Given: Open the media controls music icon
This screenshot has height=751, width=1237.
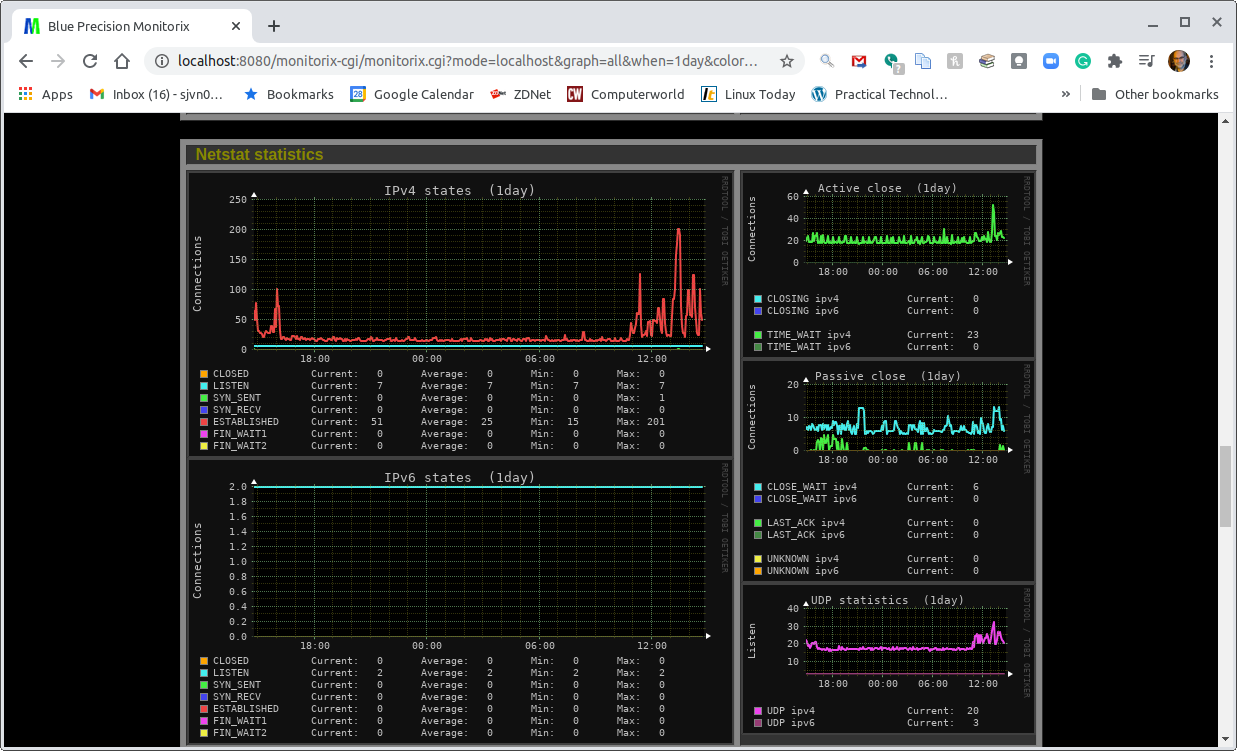Looking at the screenshot, I should click(1147, 61).
